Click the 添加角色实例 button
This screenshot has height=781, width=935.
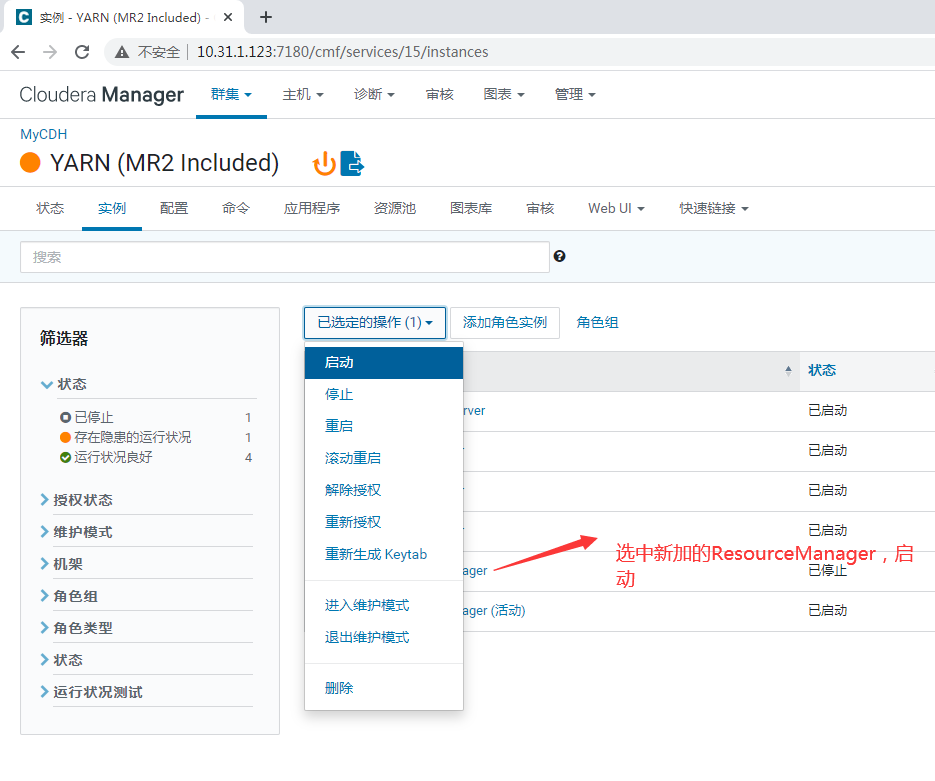(x=504, y=323)
